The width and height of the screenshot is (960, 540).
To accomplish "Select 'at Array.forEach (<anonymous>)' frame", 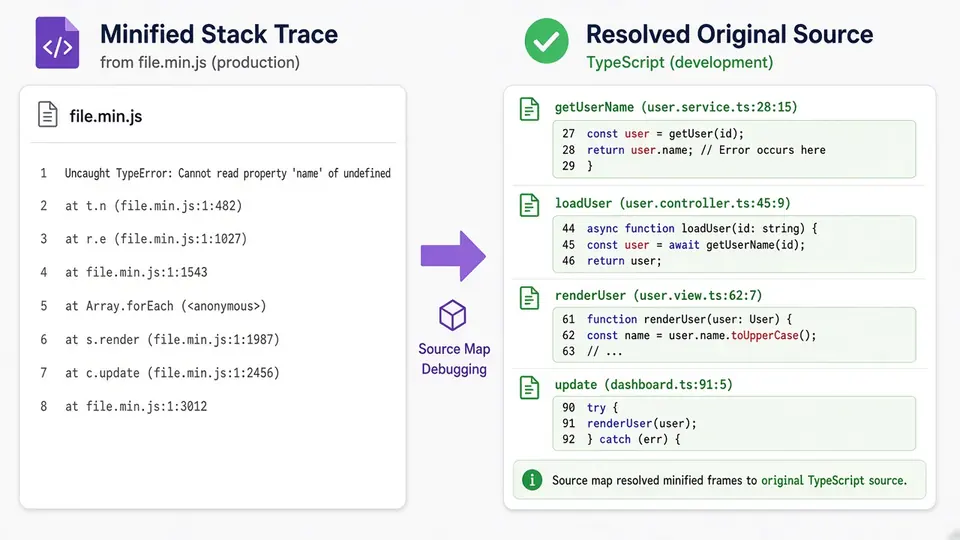I will (165, 306).
